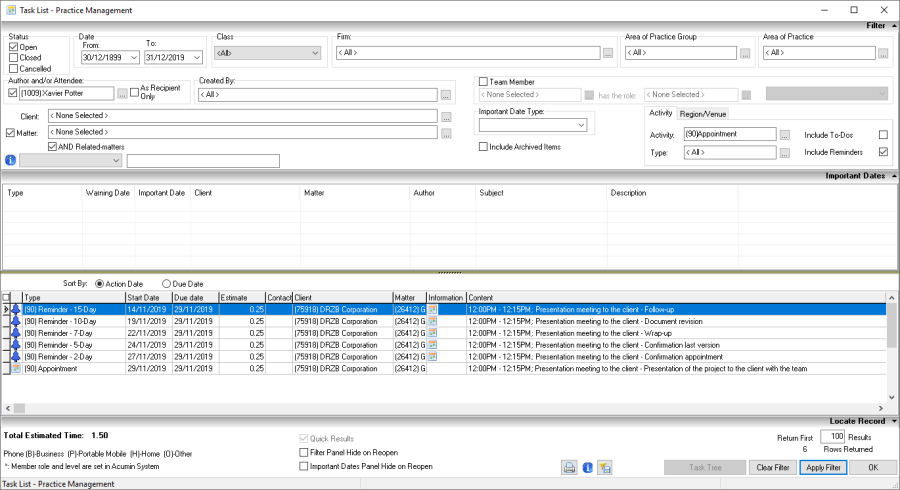Viewport: 900px width, 490px height.
Task: Enable Filter Panel Hide on Reopen
Action: coord(304,453)
